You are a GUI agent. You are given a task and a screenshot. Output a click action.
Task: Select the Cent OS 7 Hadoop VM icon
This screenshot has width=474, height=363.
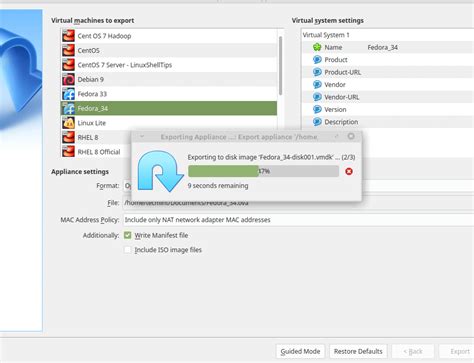pyautogui.click(x=68, y=36)
